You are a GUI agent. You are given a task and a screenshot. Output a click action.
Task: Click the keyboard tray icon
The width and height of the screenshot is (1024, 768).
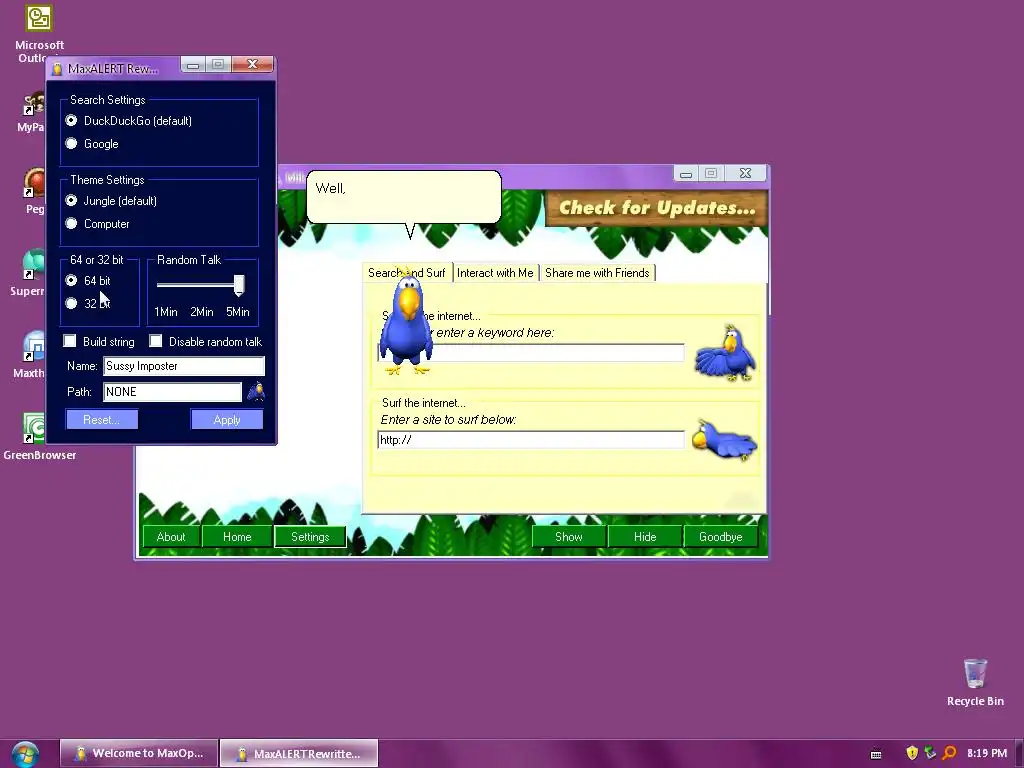click(876, 754)
